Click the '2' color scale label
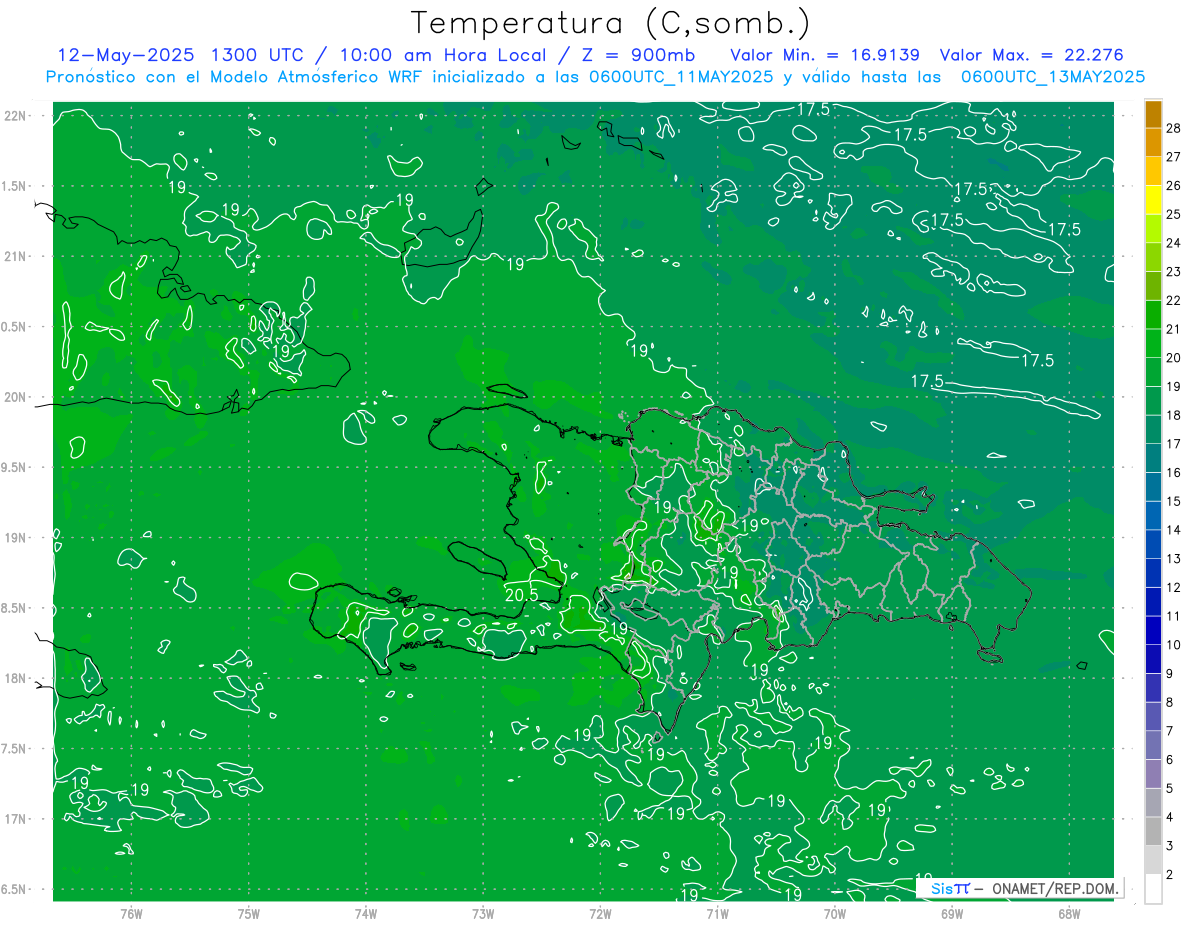The width and height of the screenshot is (1200, 927). pyautogui.click(x=1170, y=874)
